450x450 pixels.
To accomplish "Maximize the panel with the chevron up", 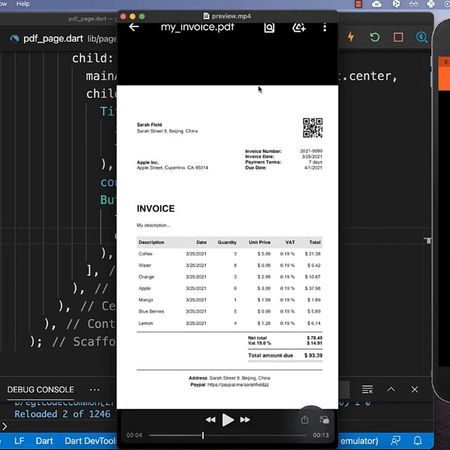I will (391, 389).
